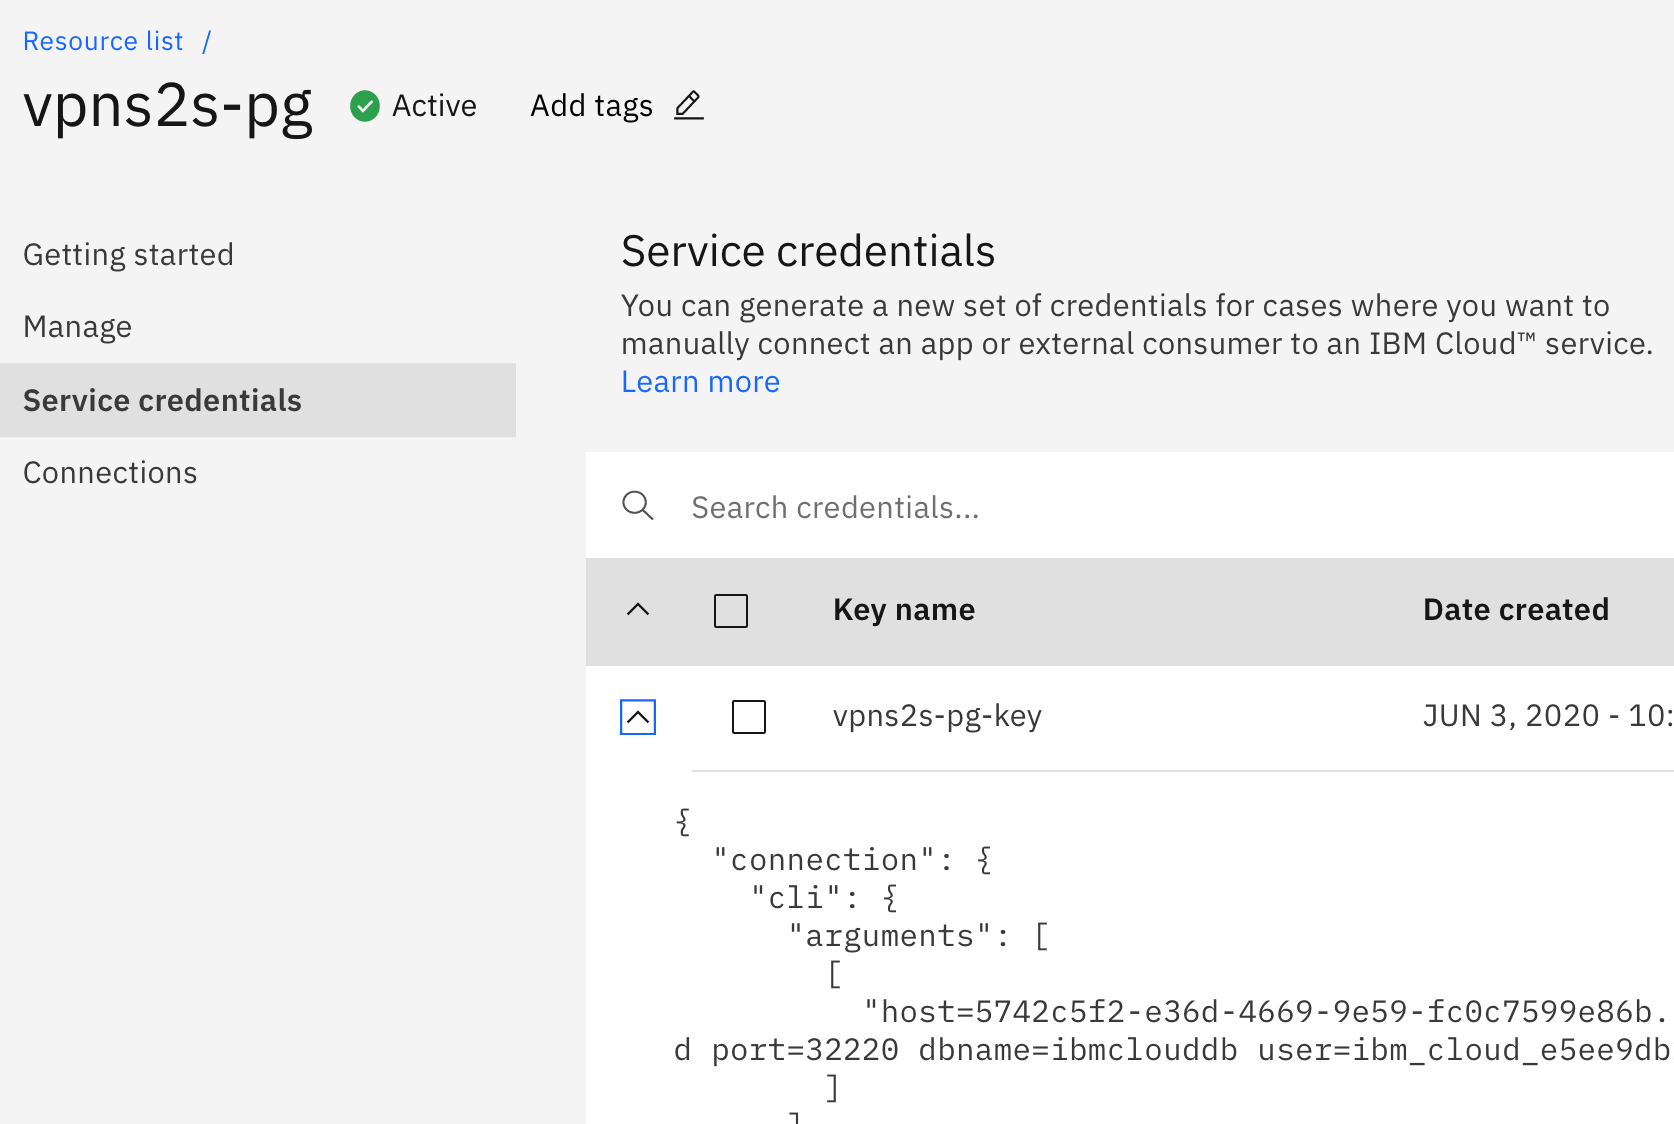Click the Learn more link
Viewport: 1674px width, 1124px height.
click(x=700, y=381)
